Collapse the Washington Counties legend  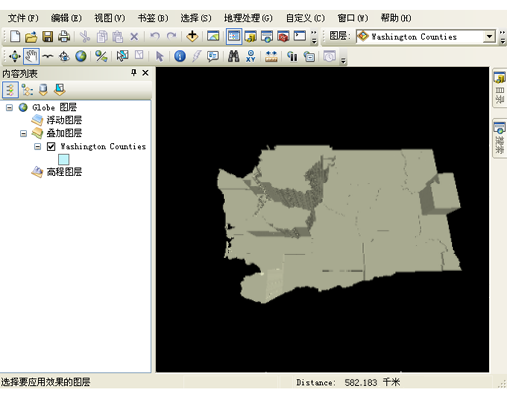(38, 146)
